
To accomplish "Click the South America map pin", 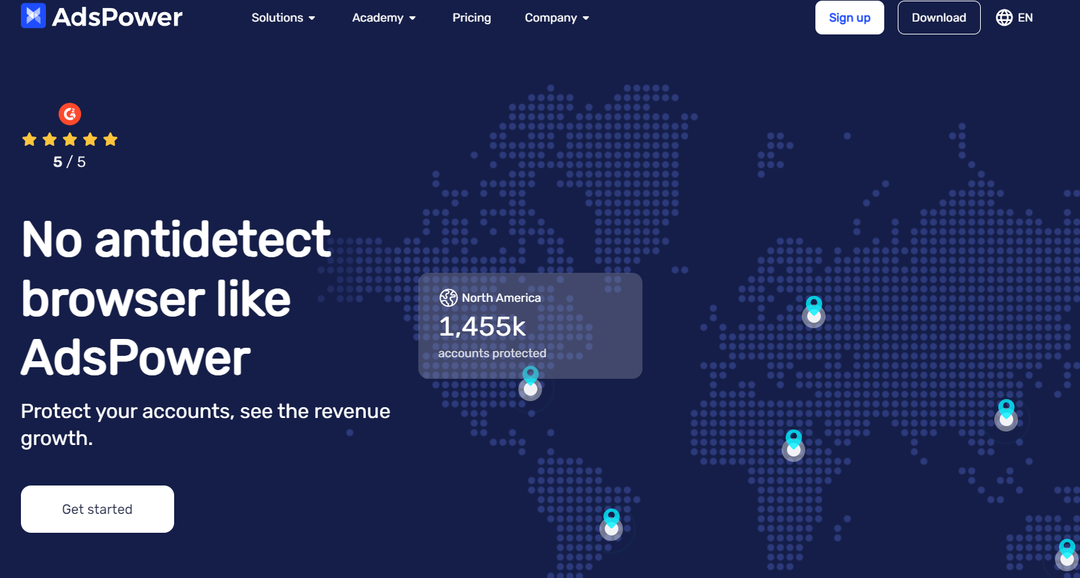I will click(x=611, y=524).
